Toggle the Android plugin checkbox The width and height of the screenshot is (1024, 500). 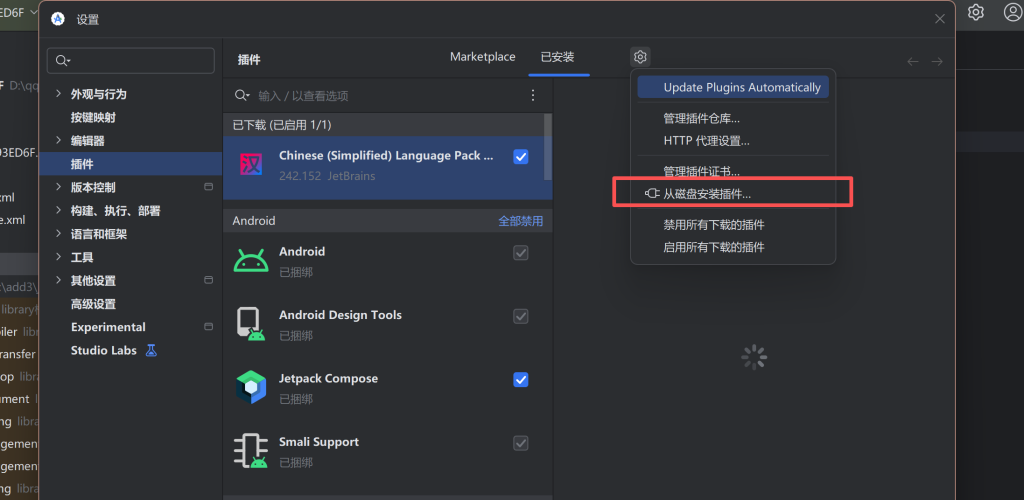[520, 253]
